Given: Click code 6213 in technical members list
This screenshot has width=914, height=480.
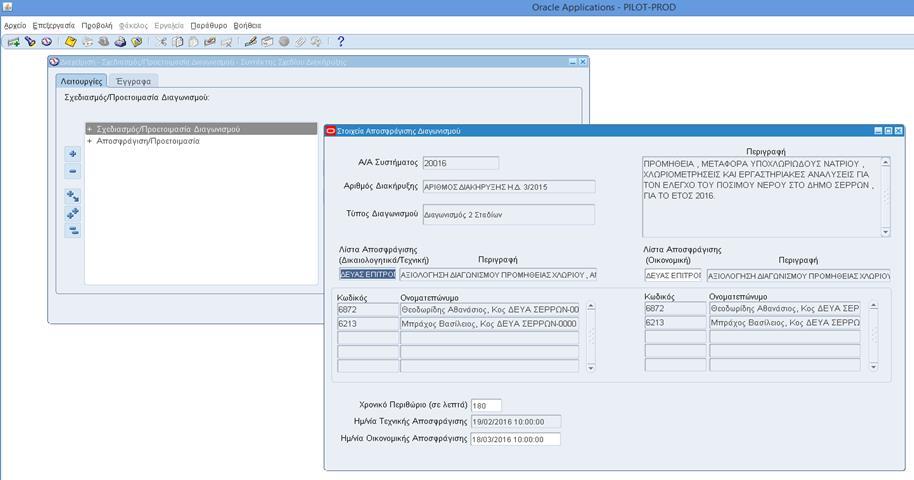Looking at the screenshot, I should pyautogui.click(x=368, y=324).
